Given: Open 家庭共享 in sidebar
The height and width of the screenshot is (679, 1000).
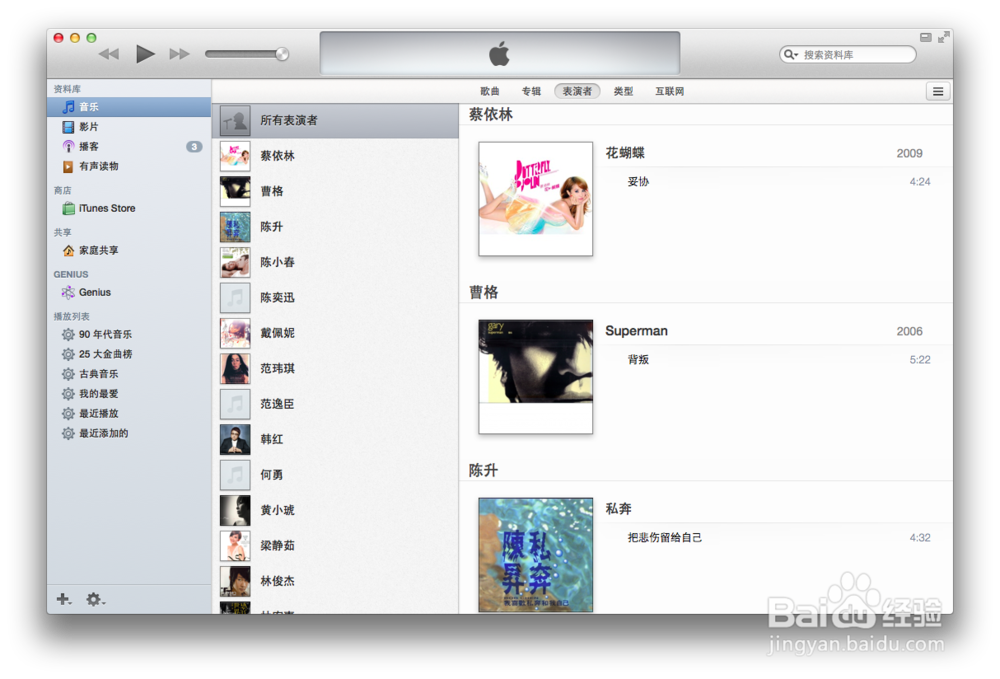Looking at the screenshot, I should [x=129, y=250].
